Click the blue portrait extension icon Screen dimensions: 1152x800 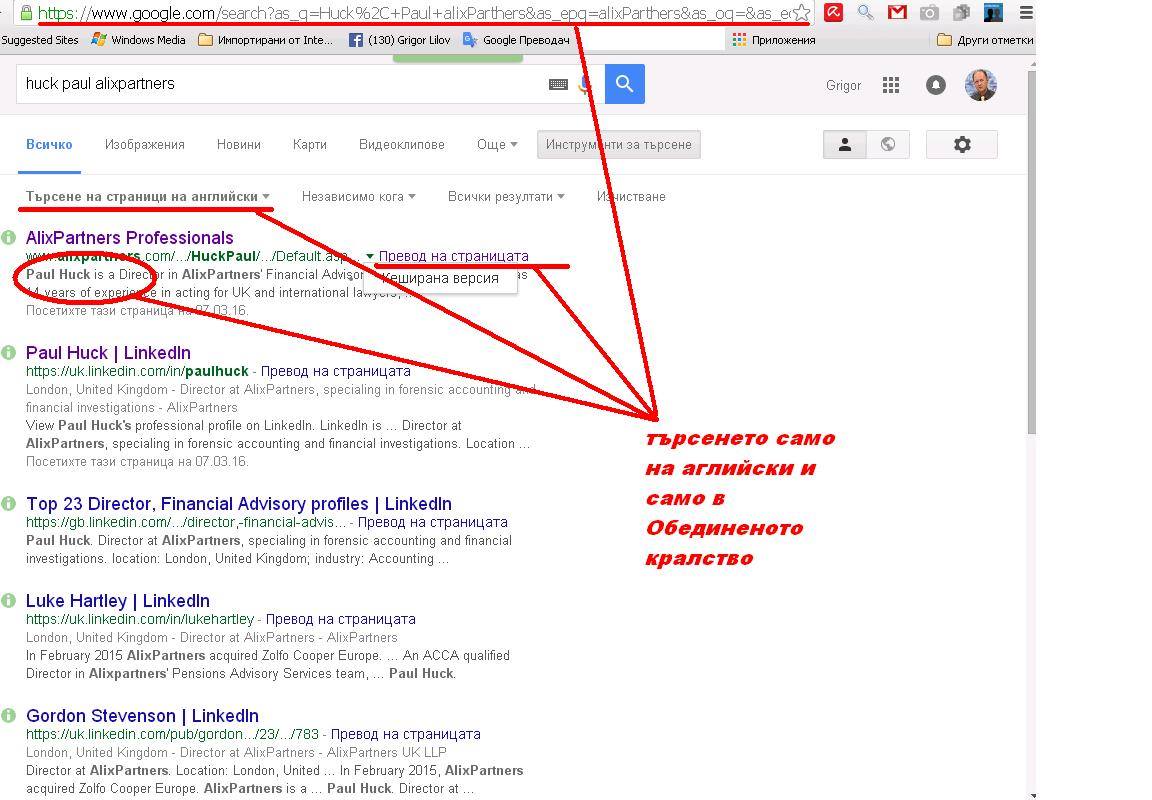[x=993, y=12]
